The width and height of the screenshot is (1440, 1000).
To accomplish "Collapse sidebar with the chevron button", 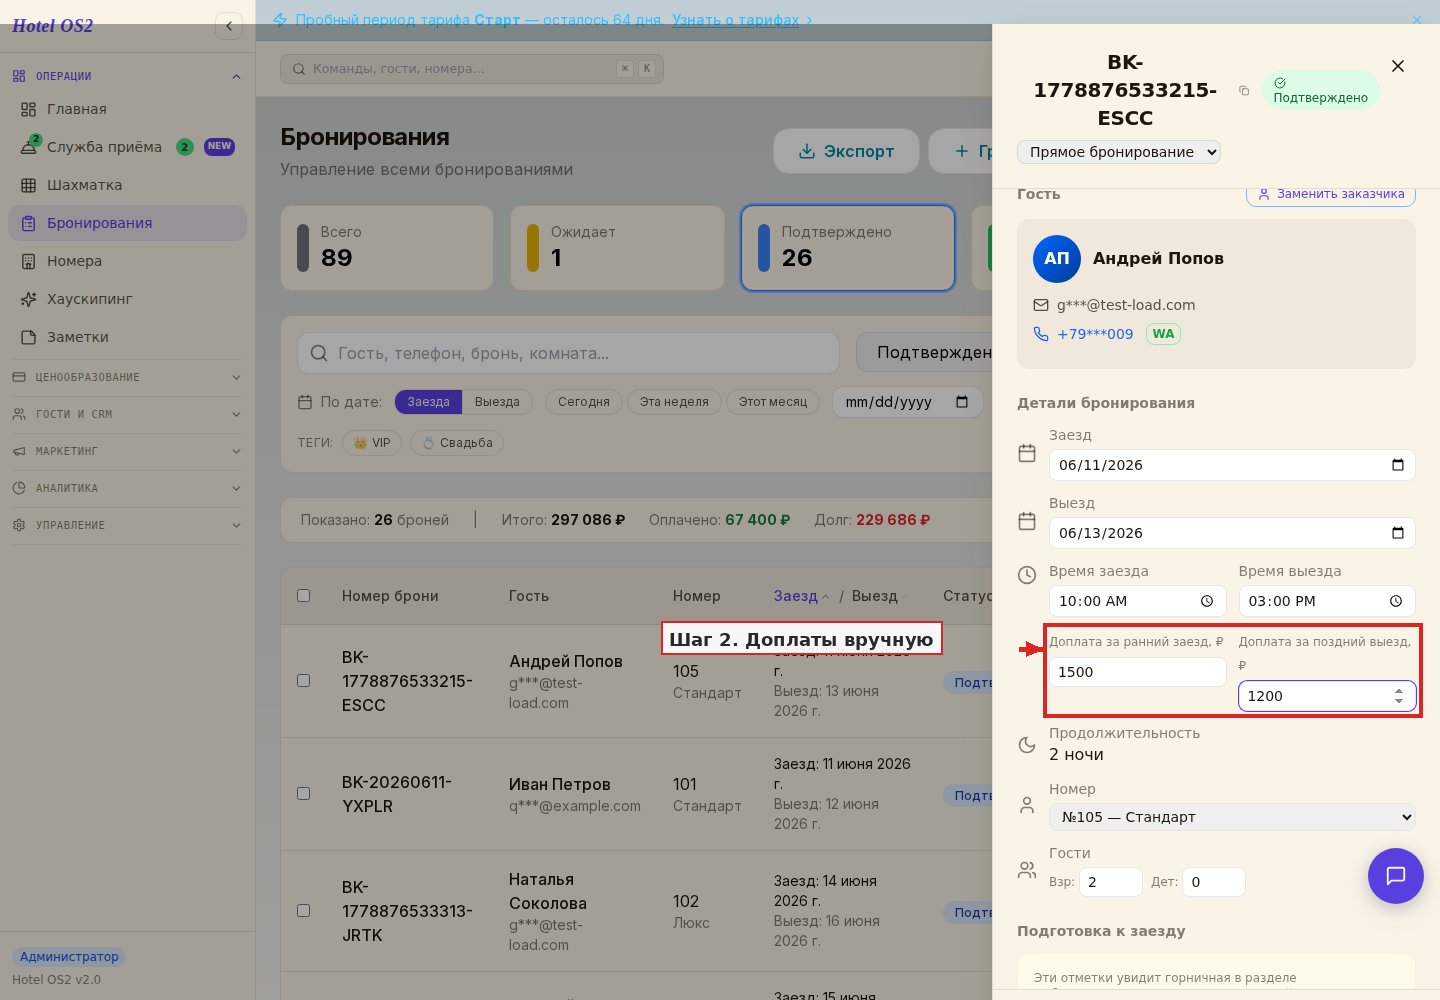I will 229,26.
